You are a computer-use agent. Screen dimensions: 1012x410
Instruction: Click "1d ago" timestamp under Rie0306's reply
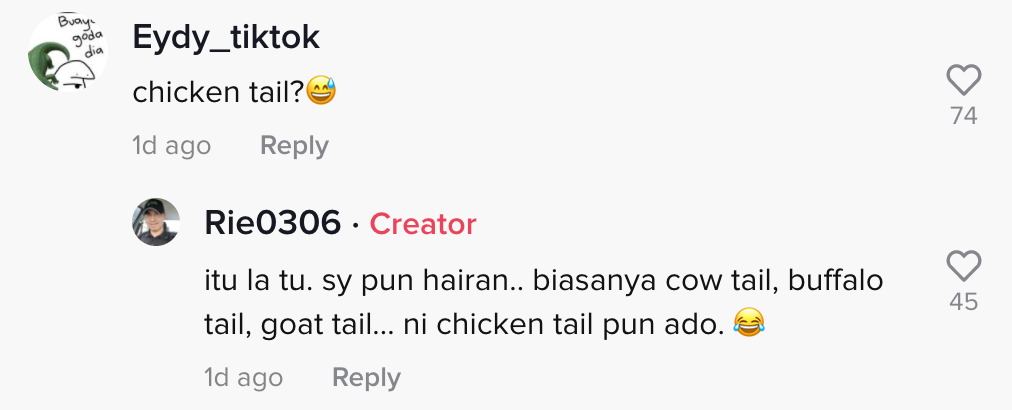243,378
